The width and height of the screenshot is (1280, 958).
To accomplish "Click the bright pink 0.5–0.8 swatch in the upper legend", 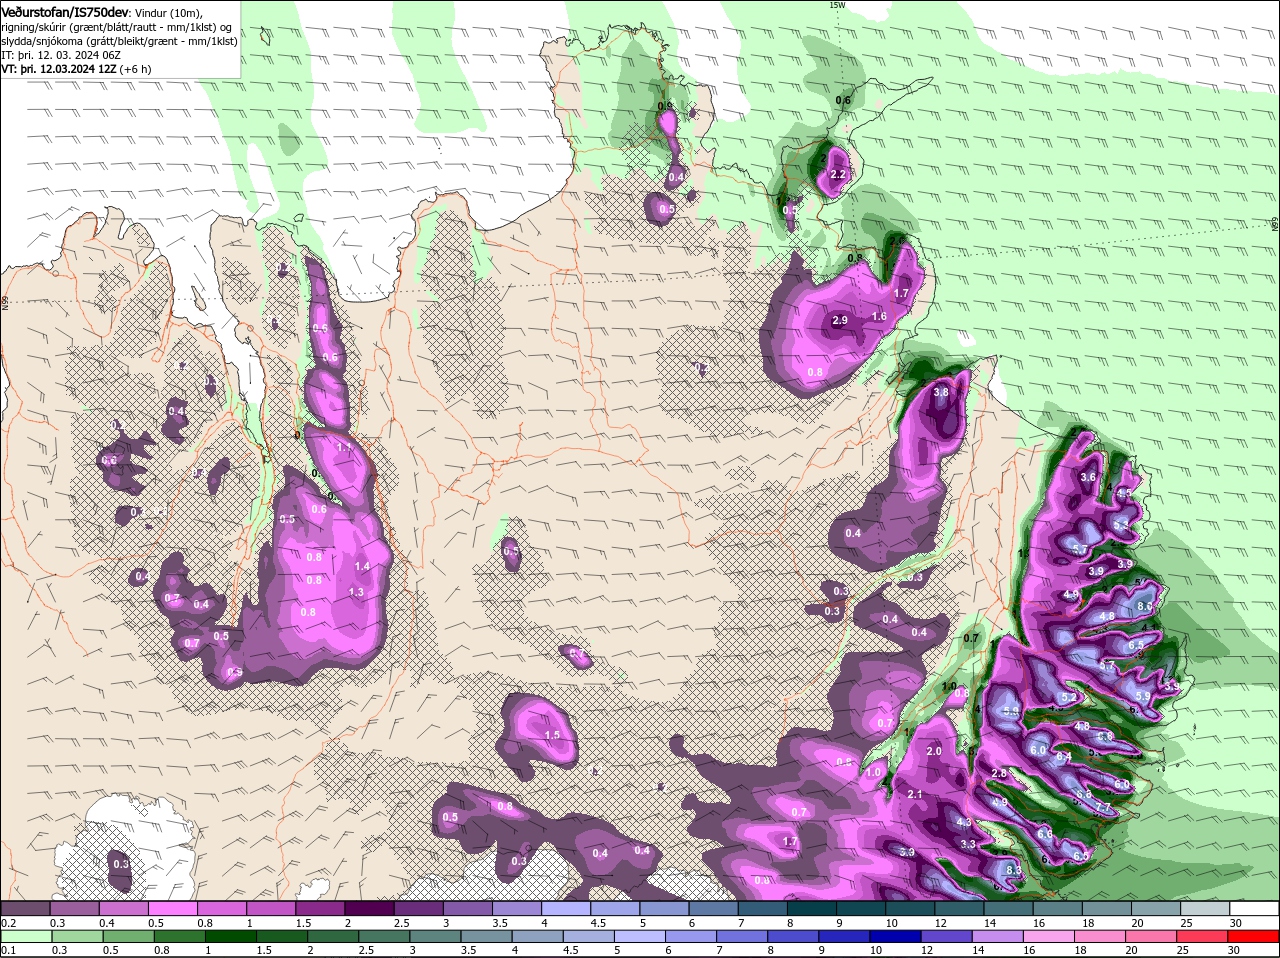I will pyautogui.click(x=172, y=909).
